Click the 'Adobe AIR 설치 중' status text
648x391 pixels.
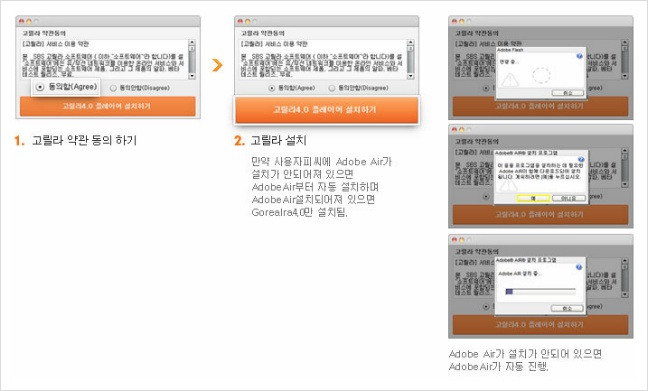(520, 274)
